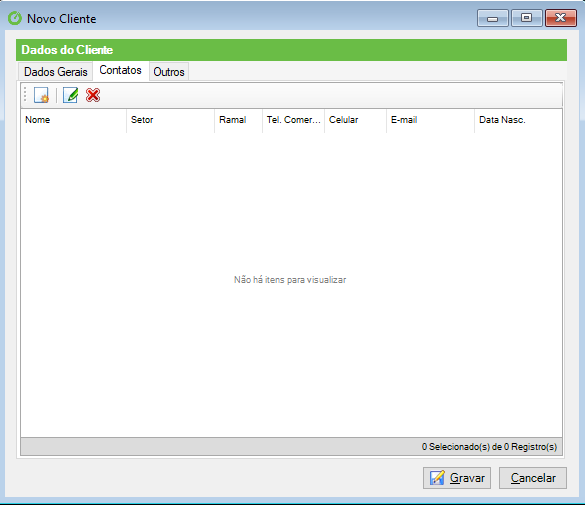Click the new contact icon in toolbar
585x505 pixels.
(x=41, y=95)
